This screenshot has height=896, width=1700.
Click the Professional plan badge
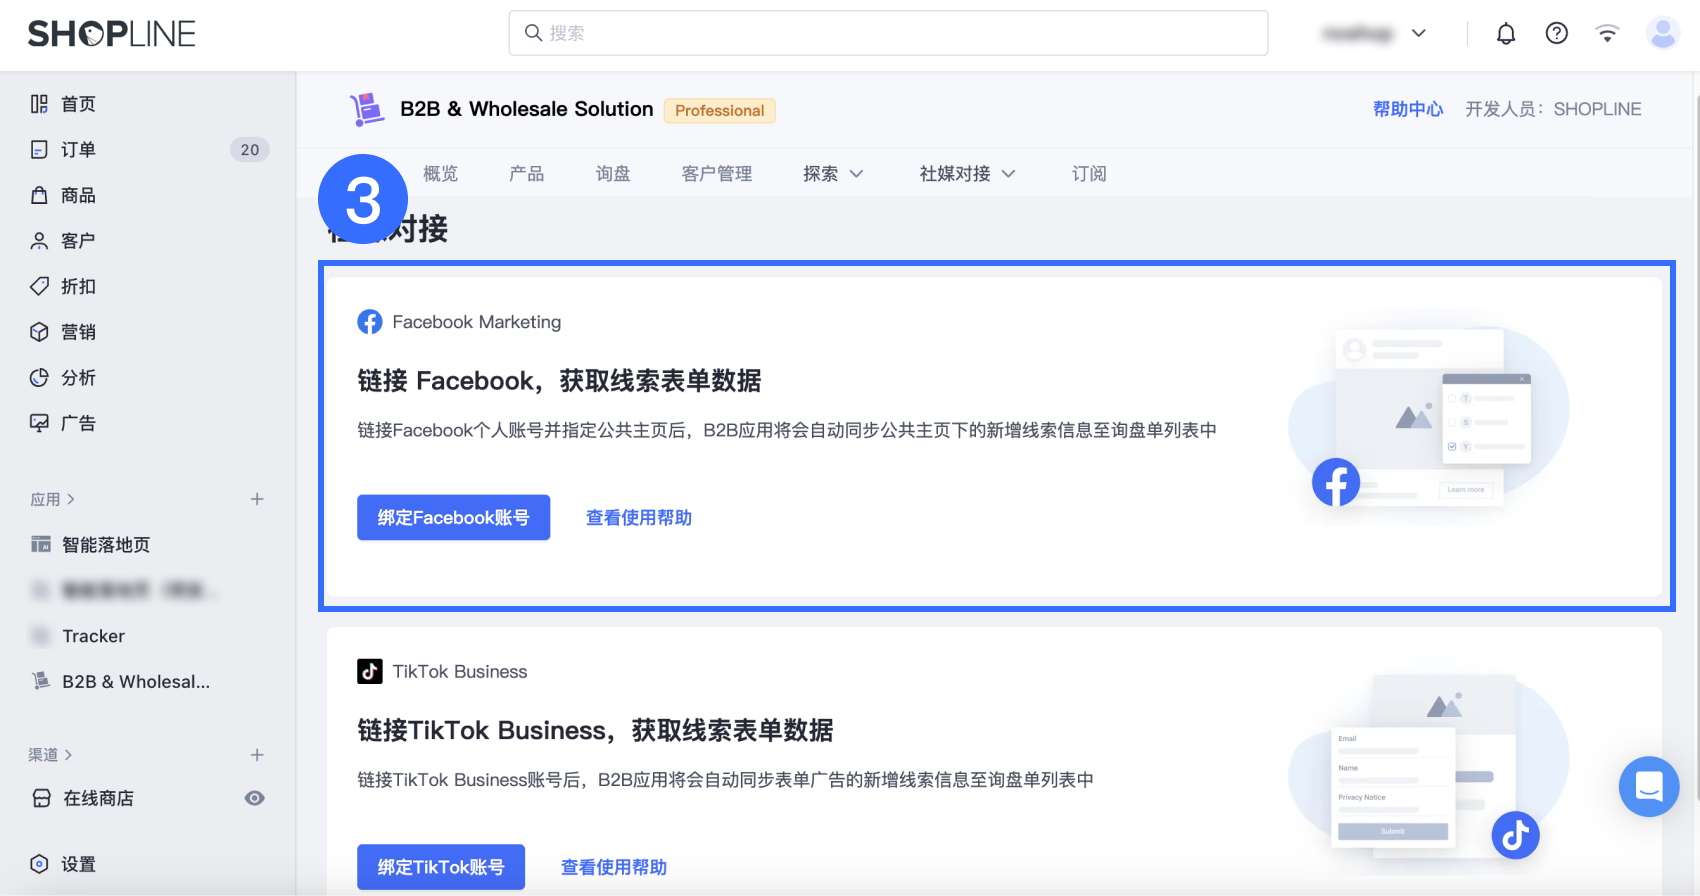[720, 110]
